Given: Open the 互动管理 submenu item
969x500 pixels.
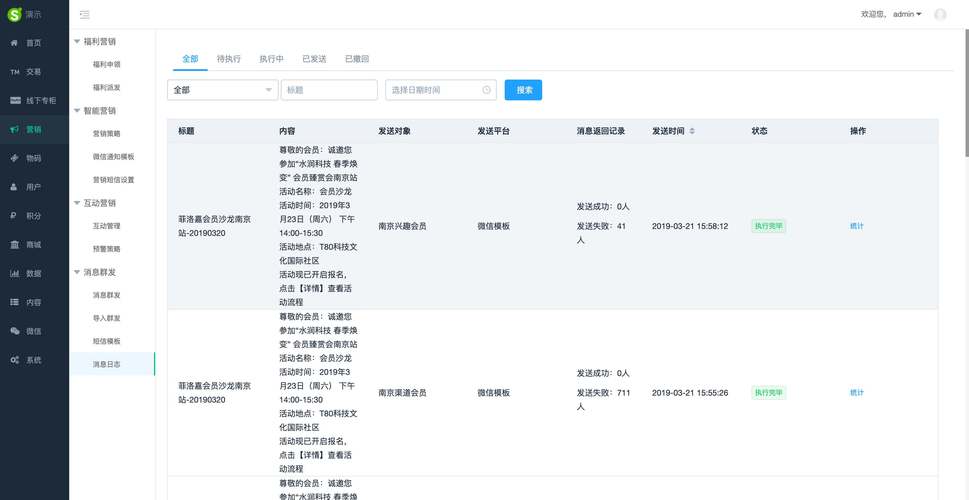Looking at the screenshot, I should 106,226.
